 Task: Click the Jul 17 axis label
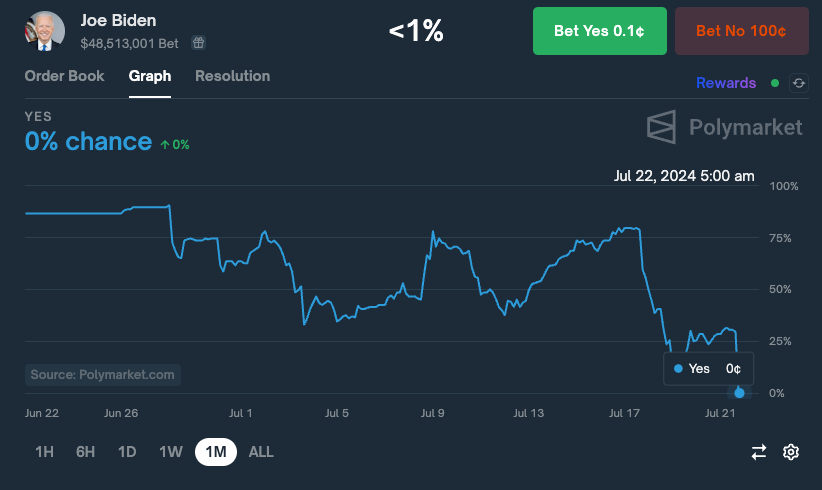(x=624, y=413)
